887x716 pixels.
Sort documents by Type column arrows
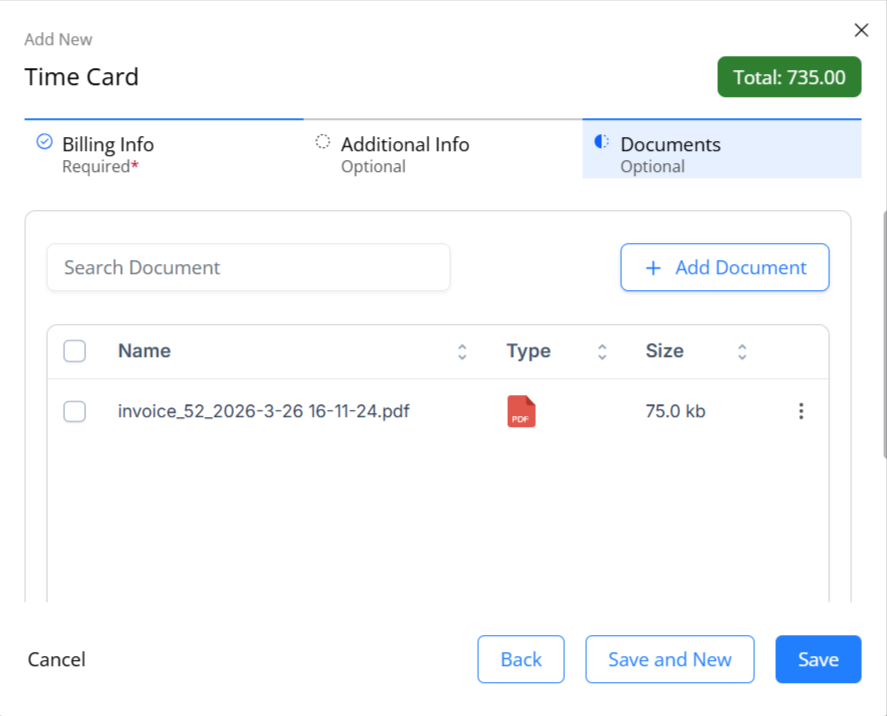(602, 352)
